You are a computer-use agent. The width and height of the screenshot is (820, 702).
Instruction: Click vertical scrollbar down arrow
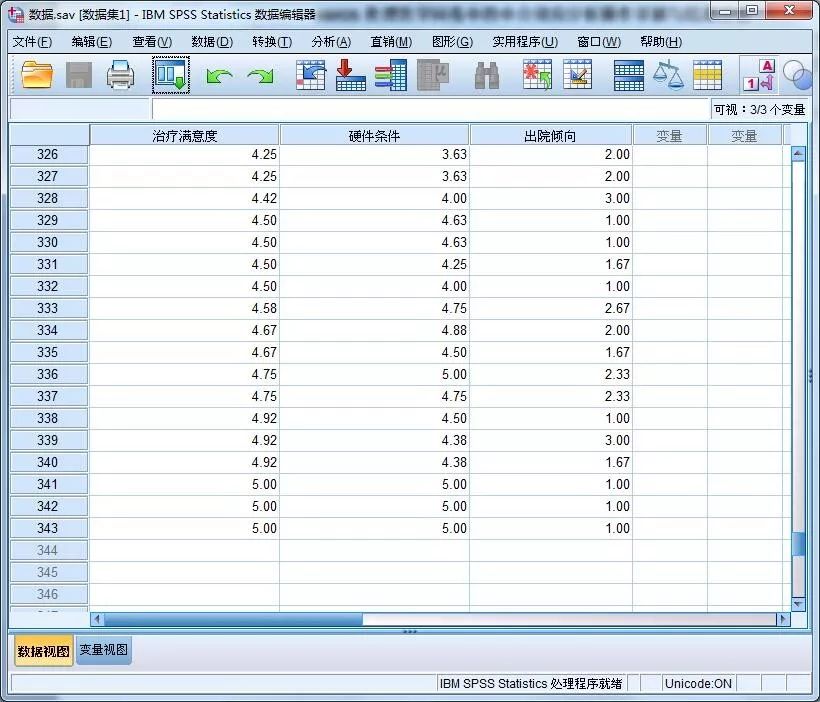click(798, 604)
